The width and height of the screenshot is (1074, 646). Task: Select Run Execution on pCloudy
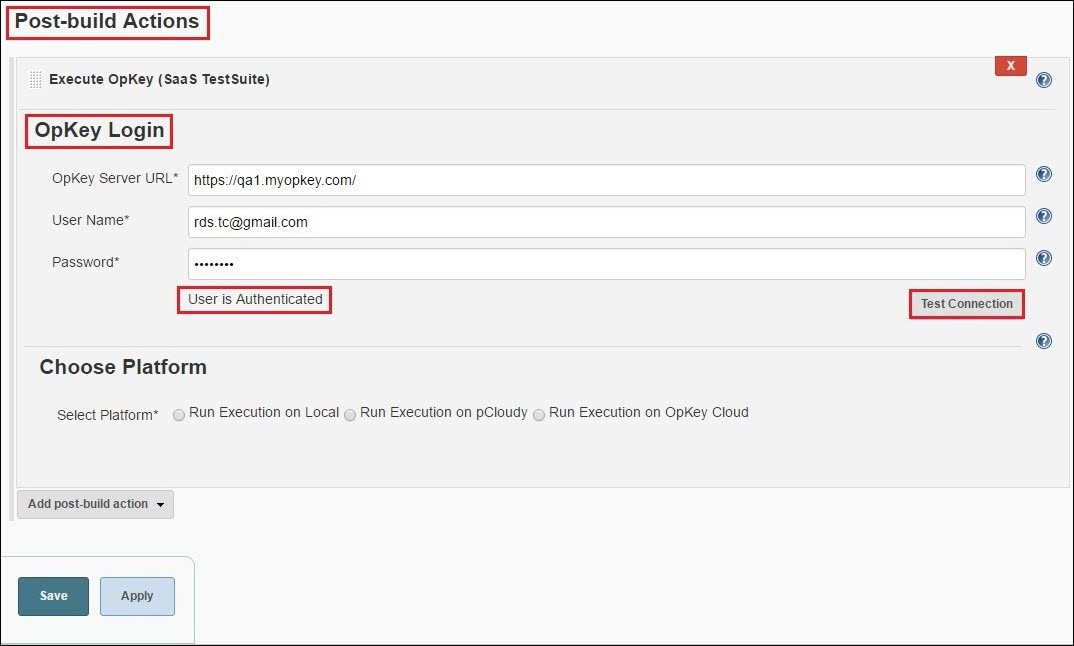(350, 415)
